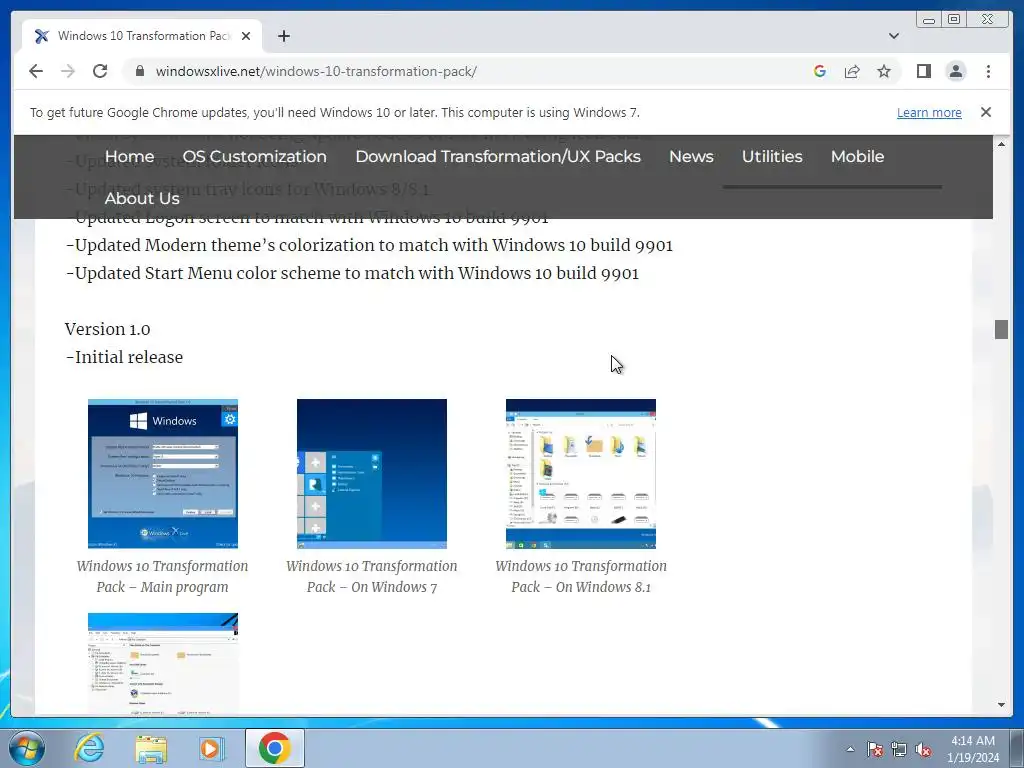Click the address bar URL
This screenshot has width=1024, height=768.
pos(316,71)
